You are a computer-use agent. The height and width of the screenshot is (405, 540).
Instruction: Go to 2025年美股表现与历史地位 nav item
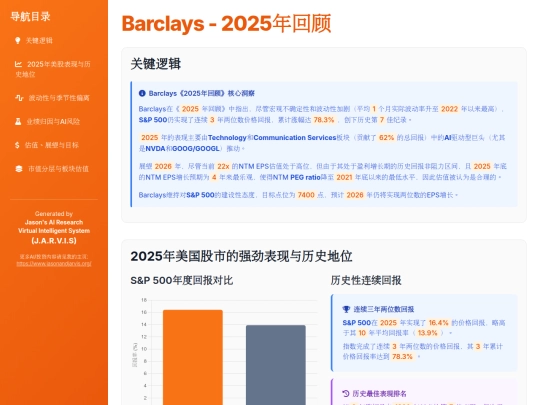[x=54, y=69]
